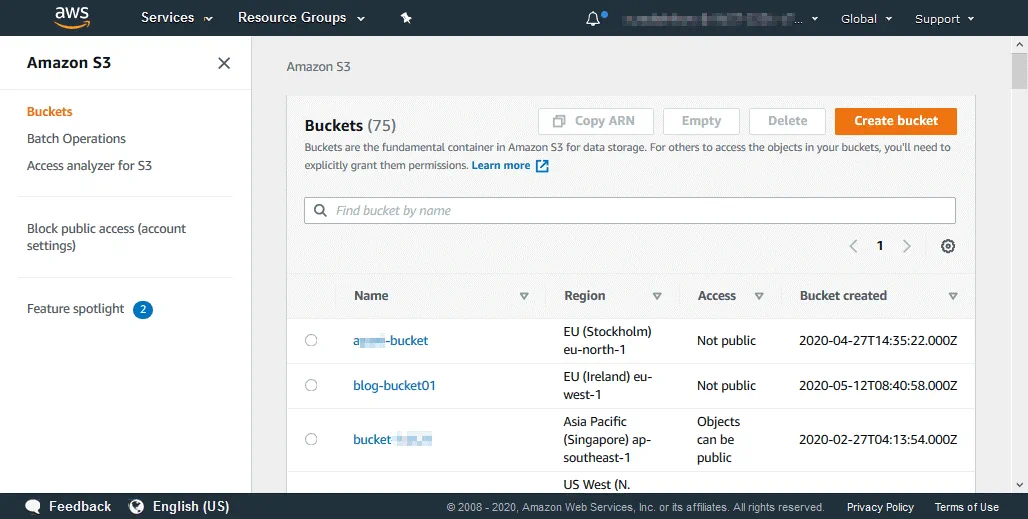Open the notifications bell
Image resolution: width=1028 pixels, height=519 pixels.
coord(594,18)
